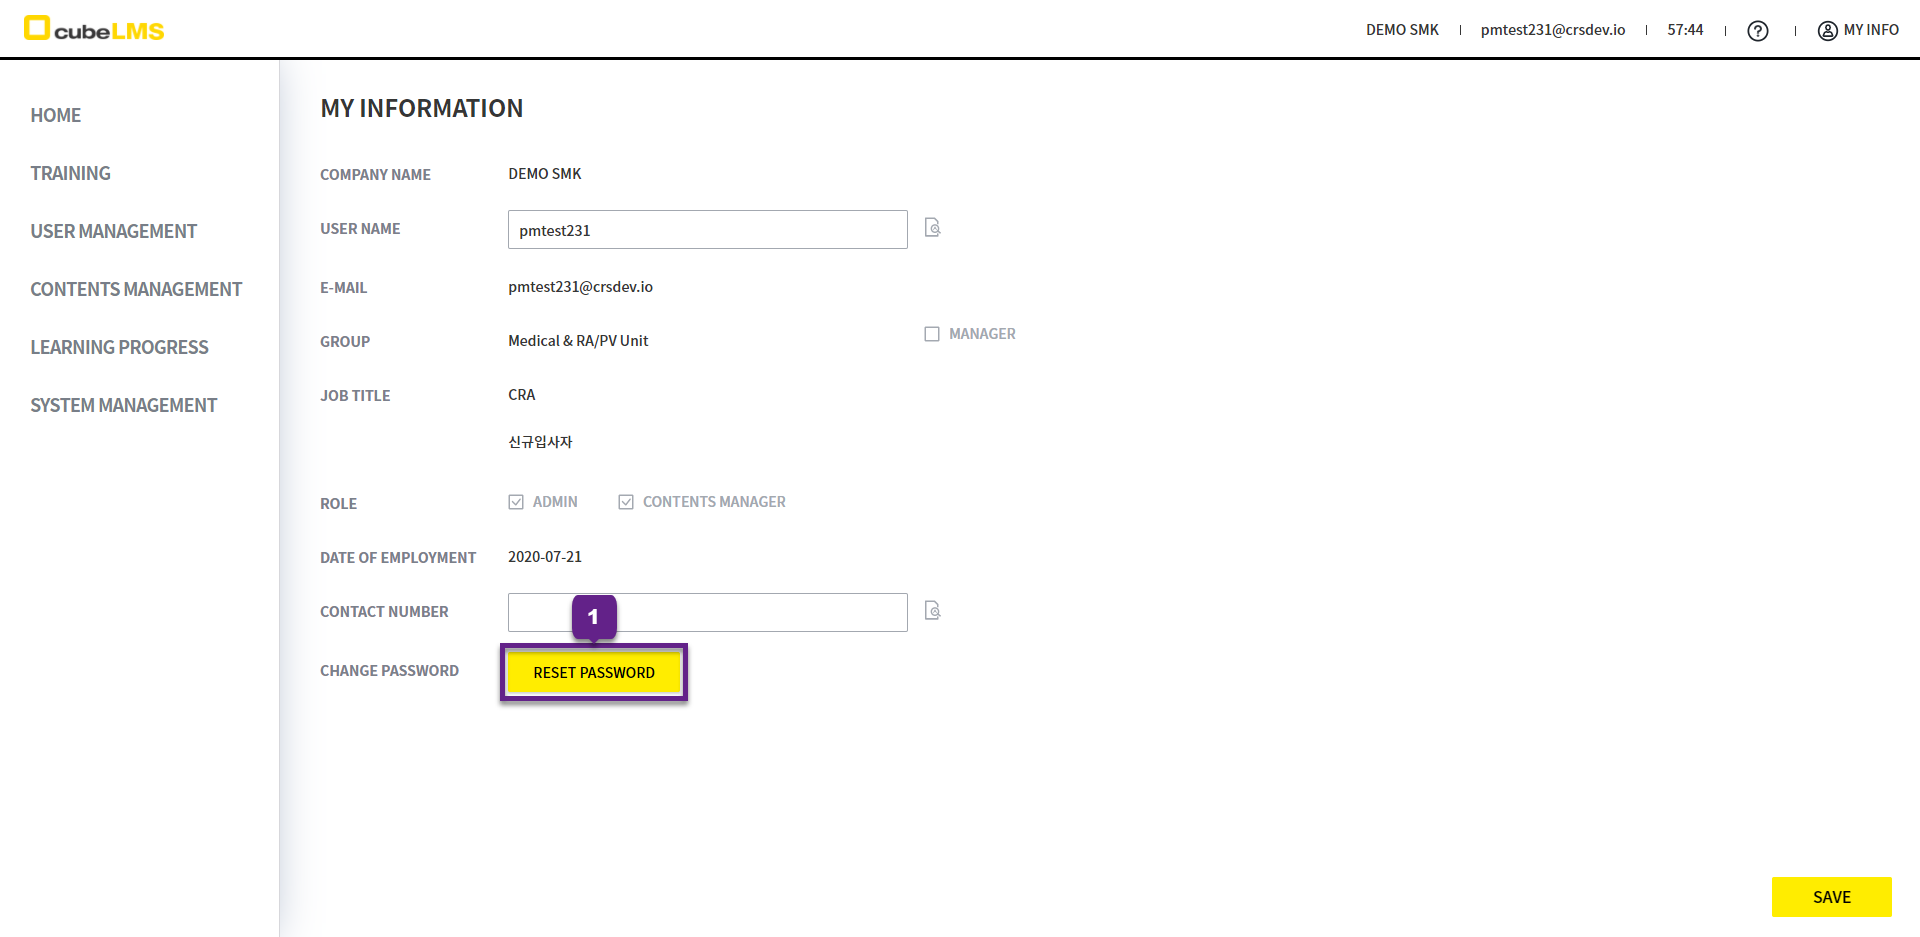Uncheck the ADMIN role checkbox

point(516,502)
